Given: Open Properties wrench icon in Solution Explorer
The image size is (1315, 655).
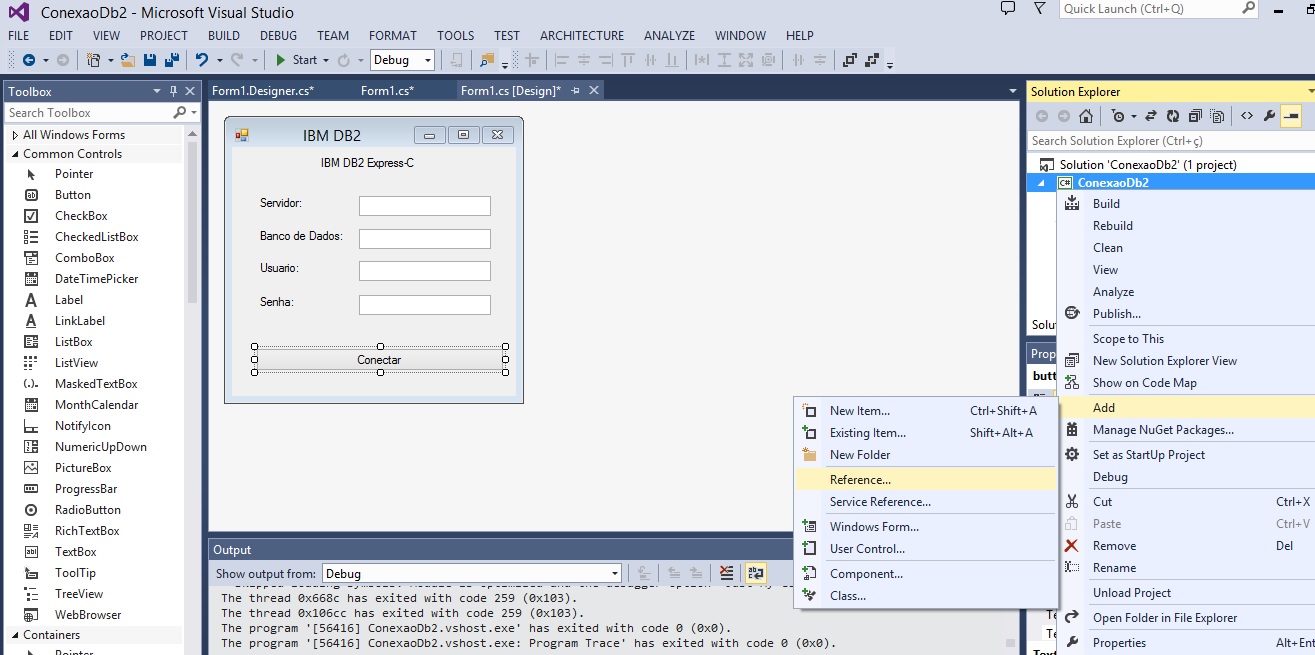Looking at the screenshot, I should pos(1269,116).
